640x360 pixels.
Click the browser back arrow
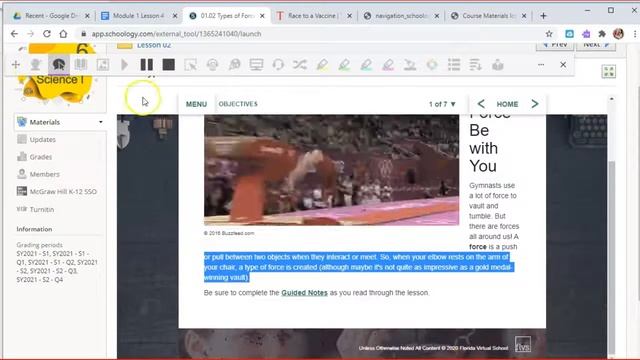coord(14,34)
